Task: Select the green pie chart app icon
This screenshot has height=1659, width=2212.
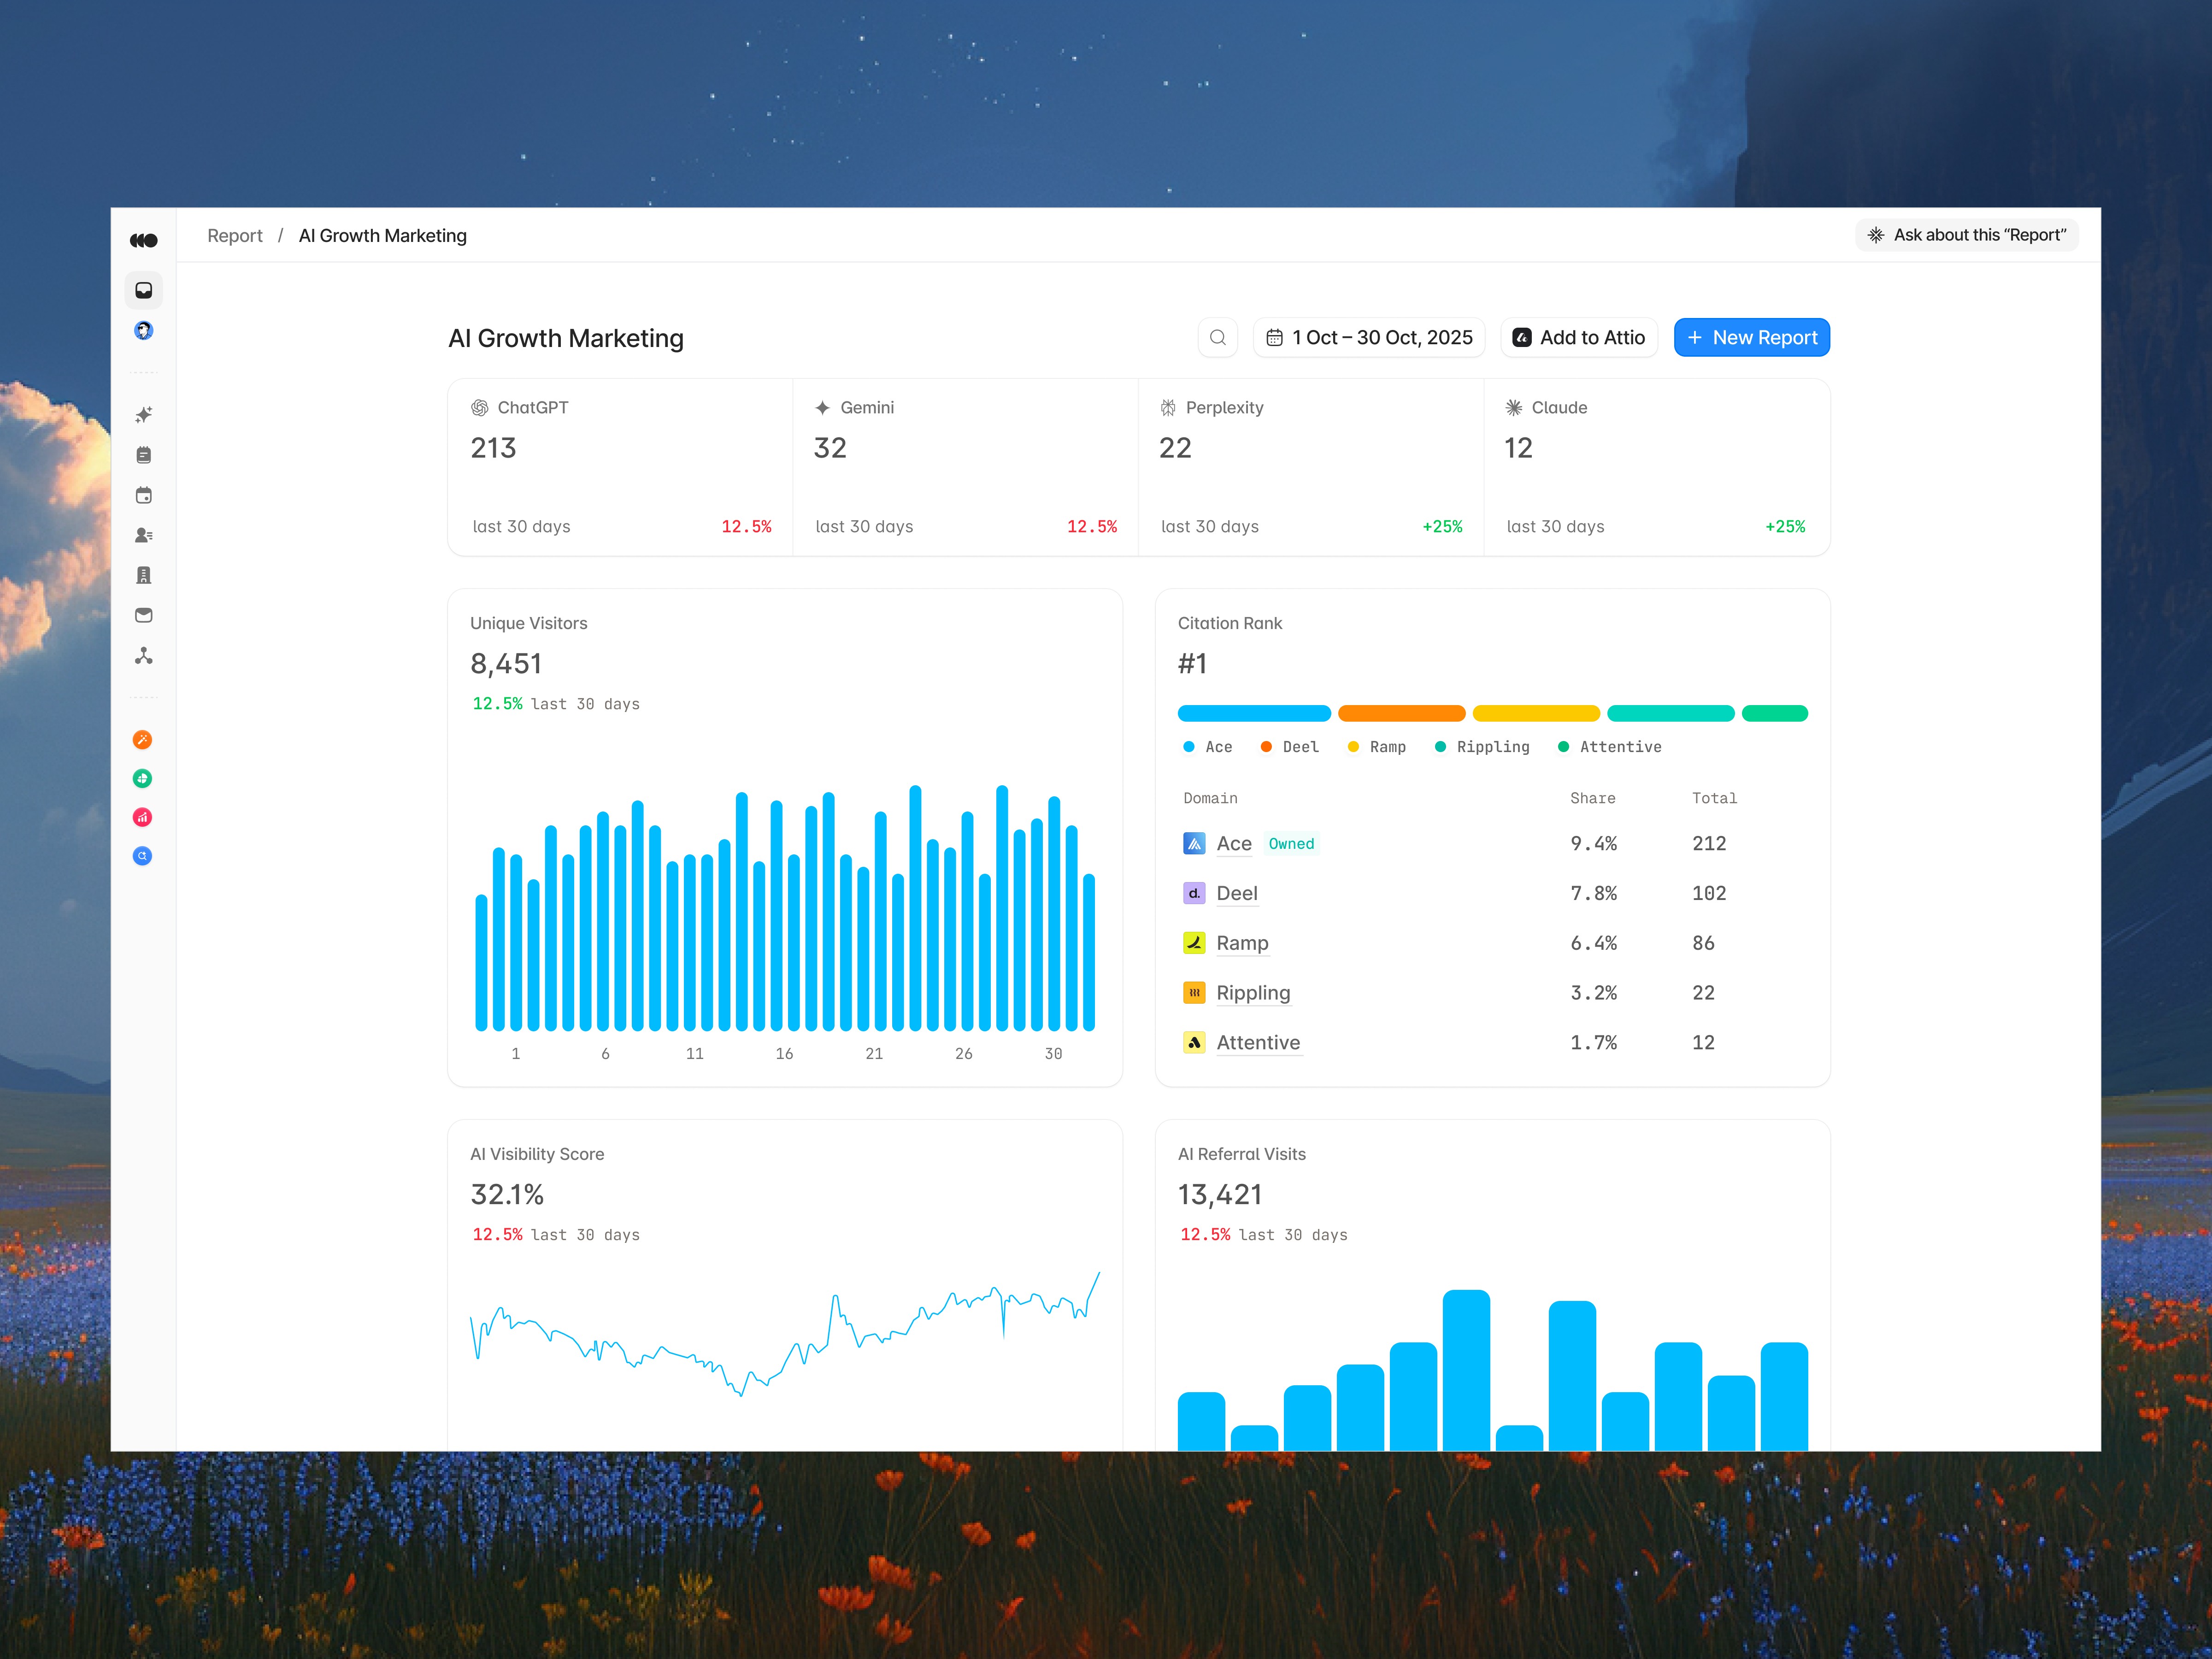Action: point(142,779)
